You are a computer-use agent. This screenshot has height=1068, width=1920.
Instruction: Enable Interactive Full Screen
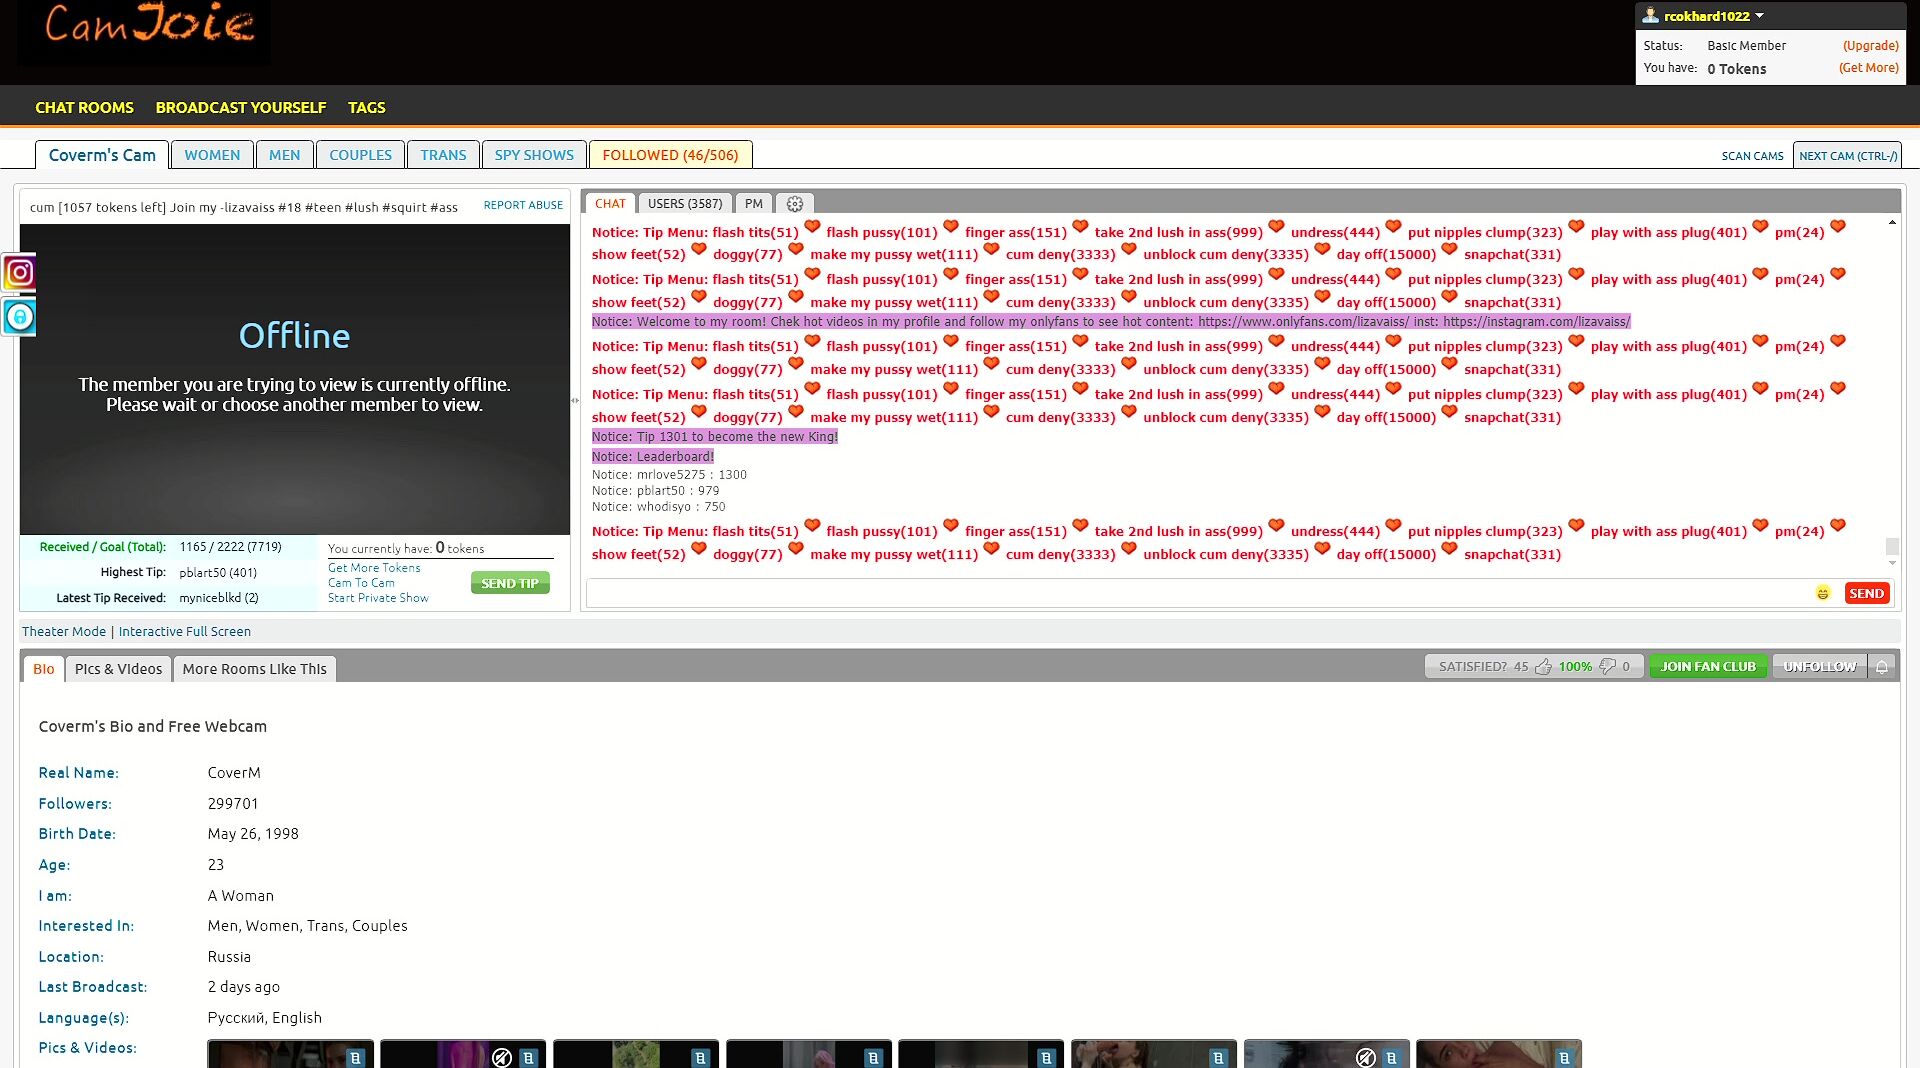click(184, 632)
